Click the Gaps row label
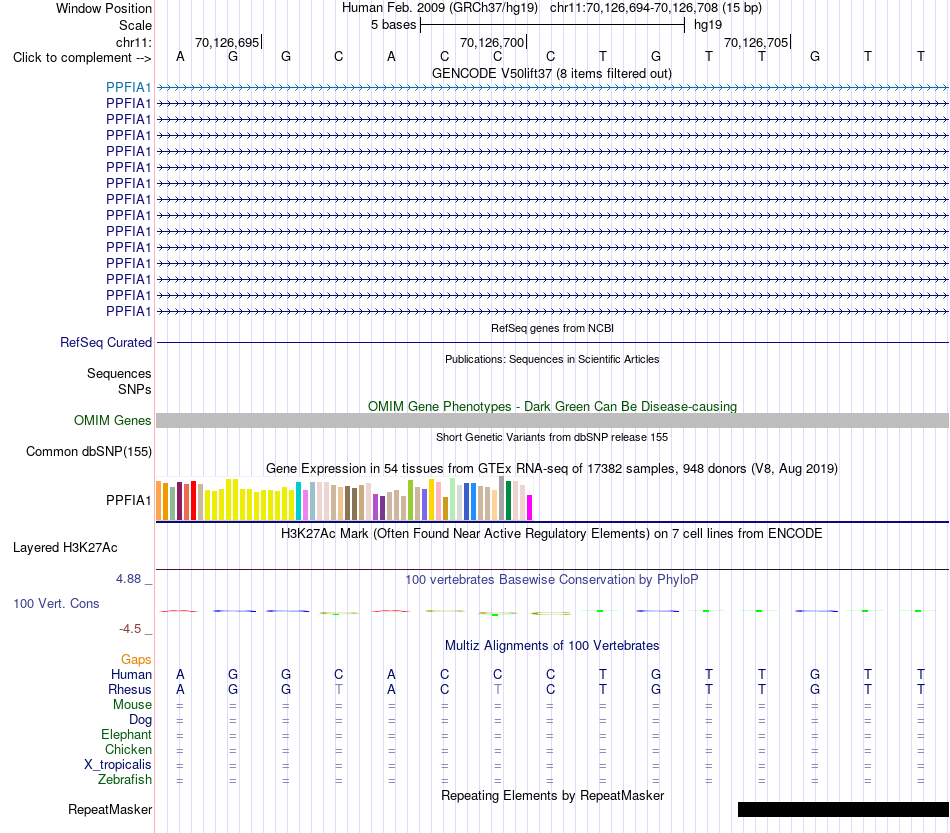 coord(136,660)
